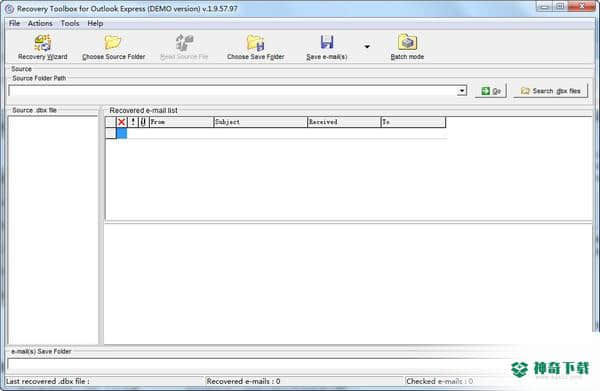This screenshot has width=600, height=391.
Task: Select the blue highlighted cell in email list
Action: coord(122,133)
